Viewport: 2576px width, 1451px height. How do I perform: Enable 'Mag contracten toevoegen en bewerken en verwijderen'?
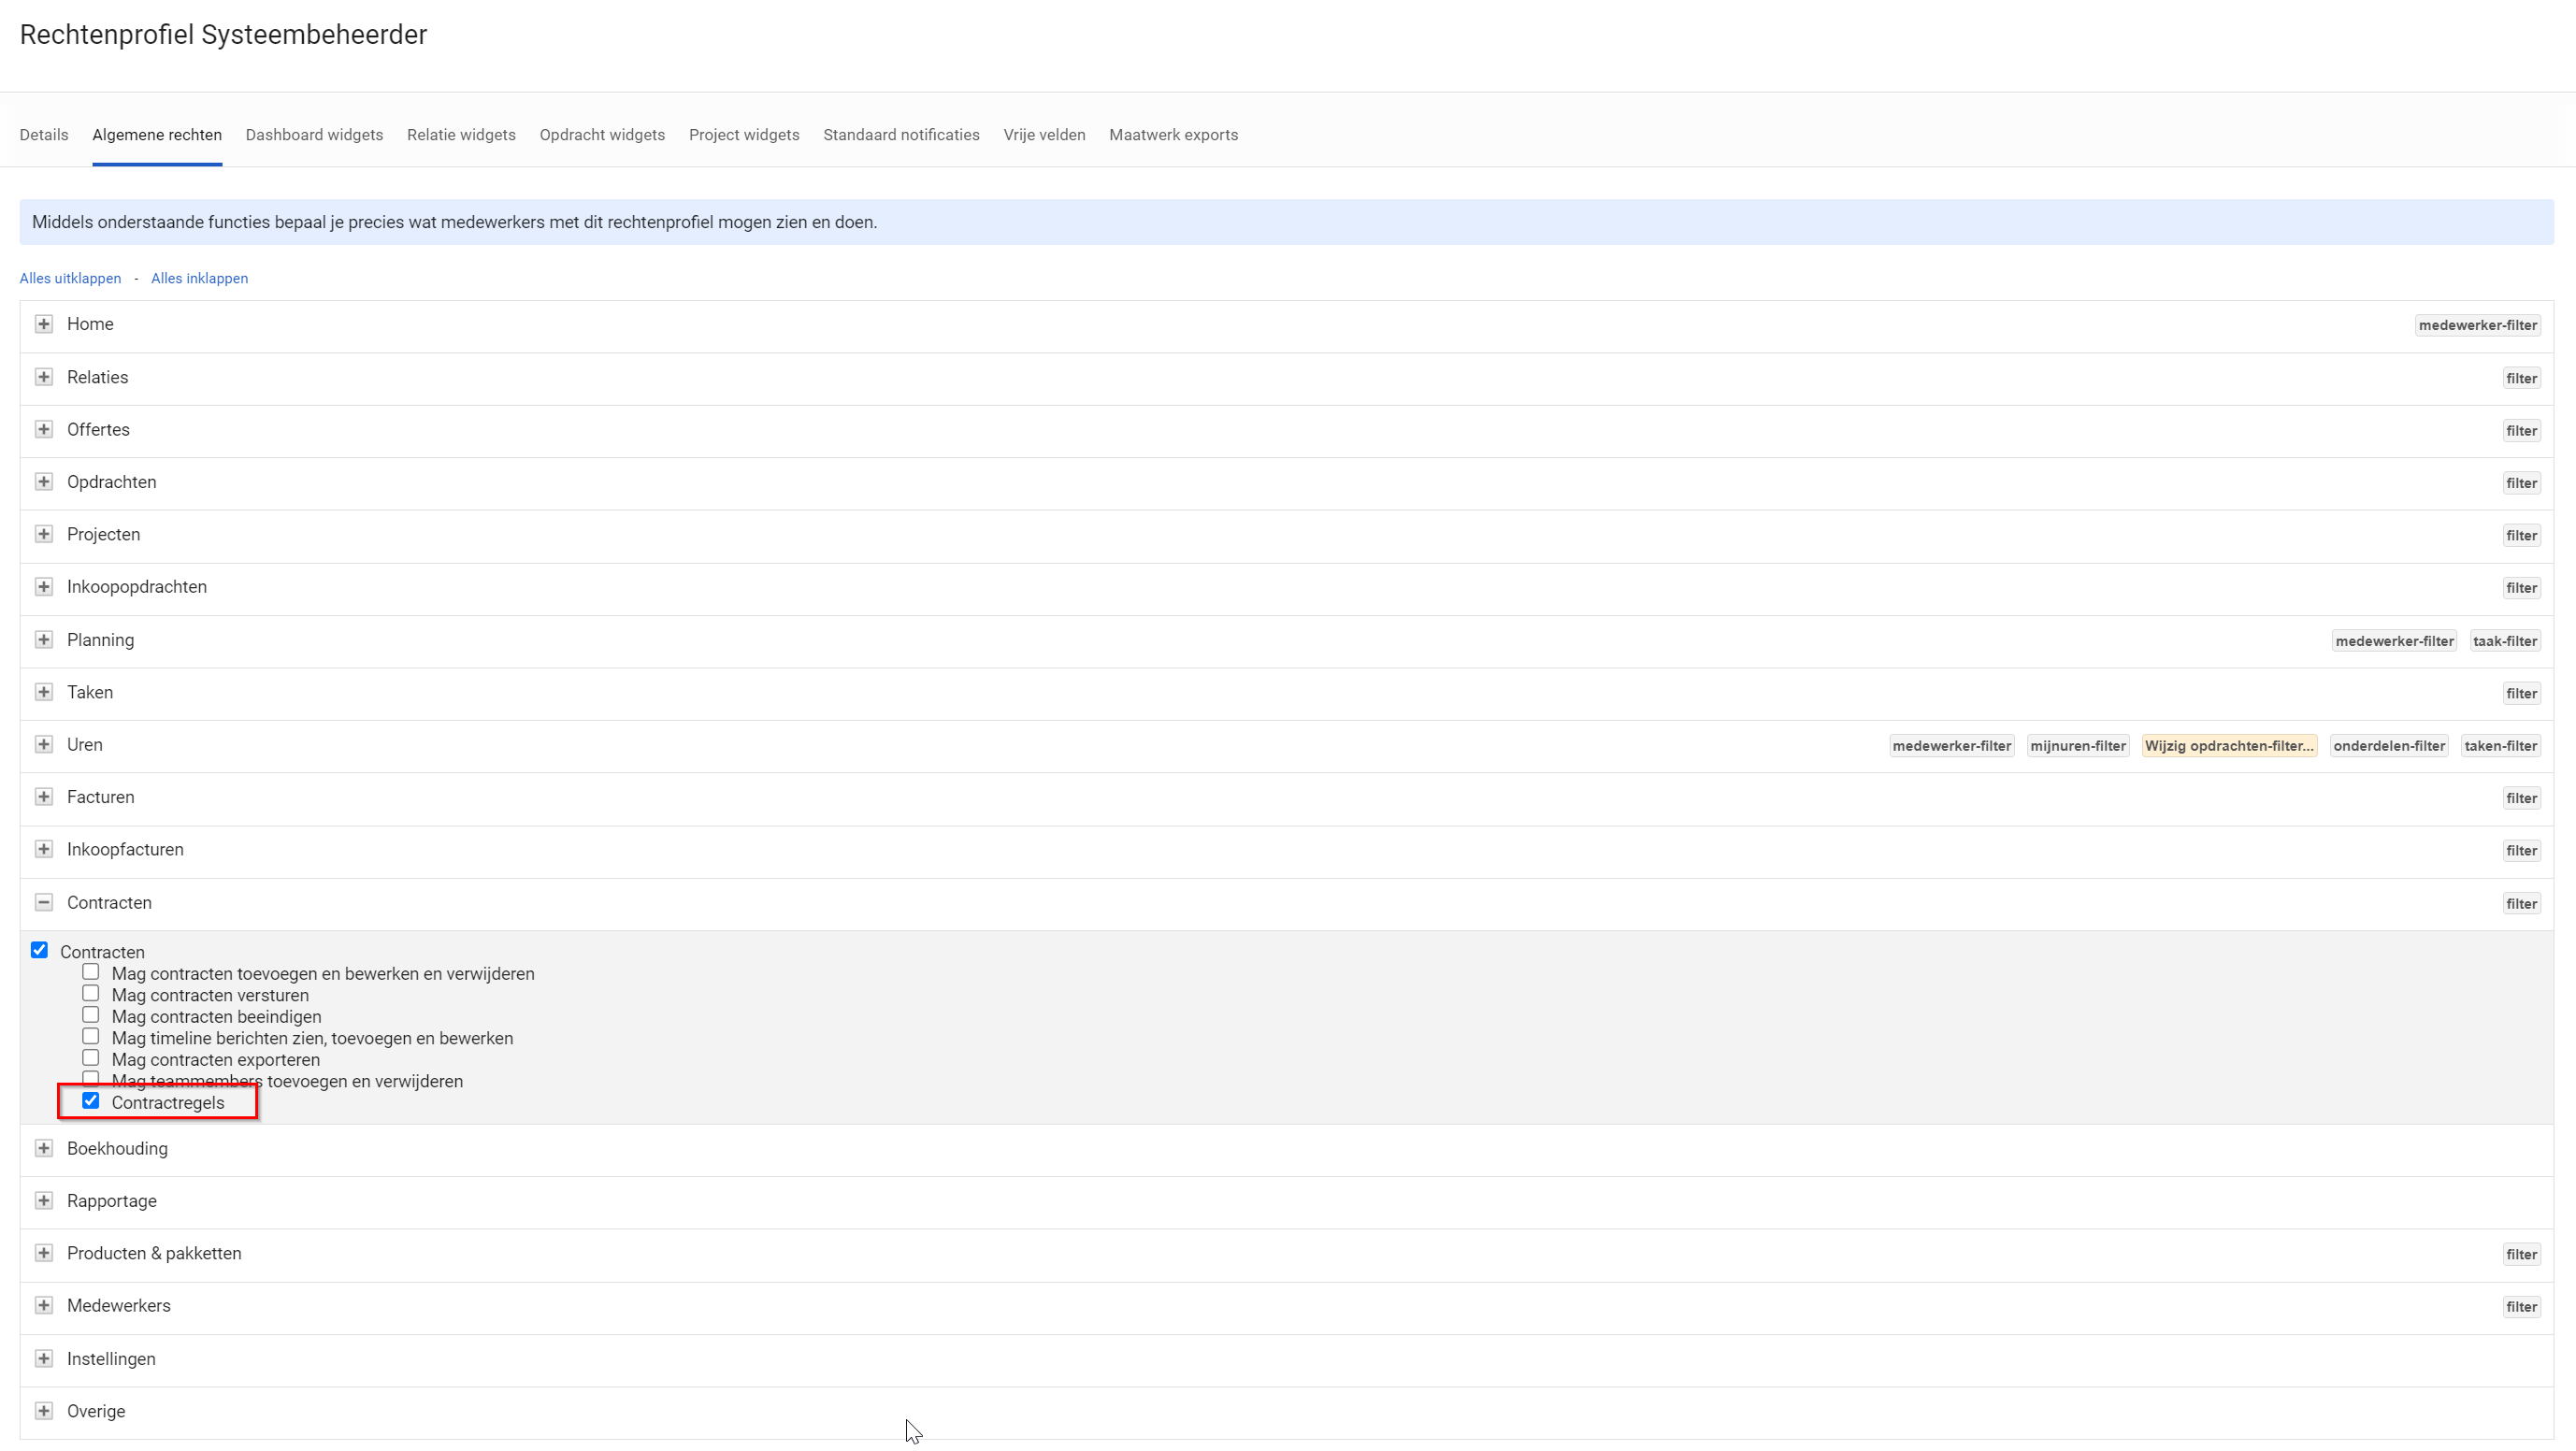(91, 972)
